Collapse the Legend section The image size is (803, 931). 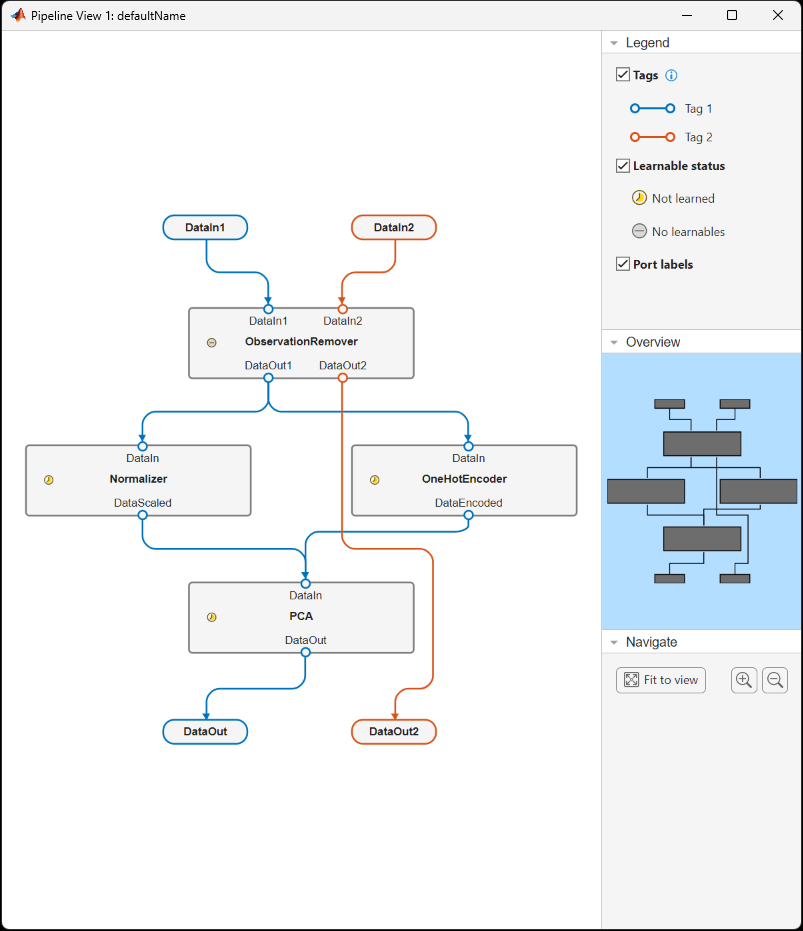click(x=613, y=43)
